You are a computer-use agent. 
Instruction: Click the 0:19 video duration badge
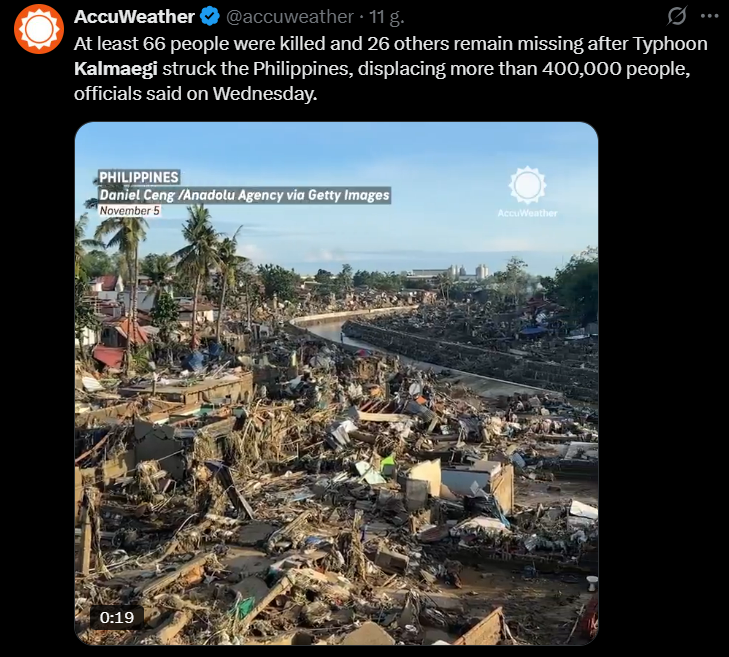point(116,618)
